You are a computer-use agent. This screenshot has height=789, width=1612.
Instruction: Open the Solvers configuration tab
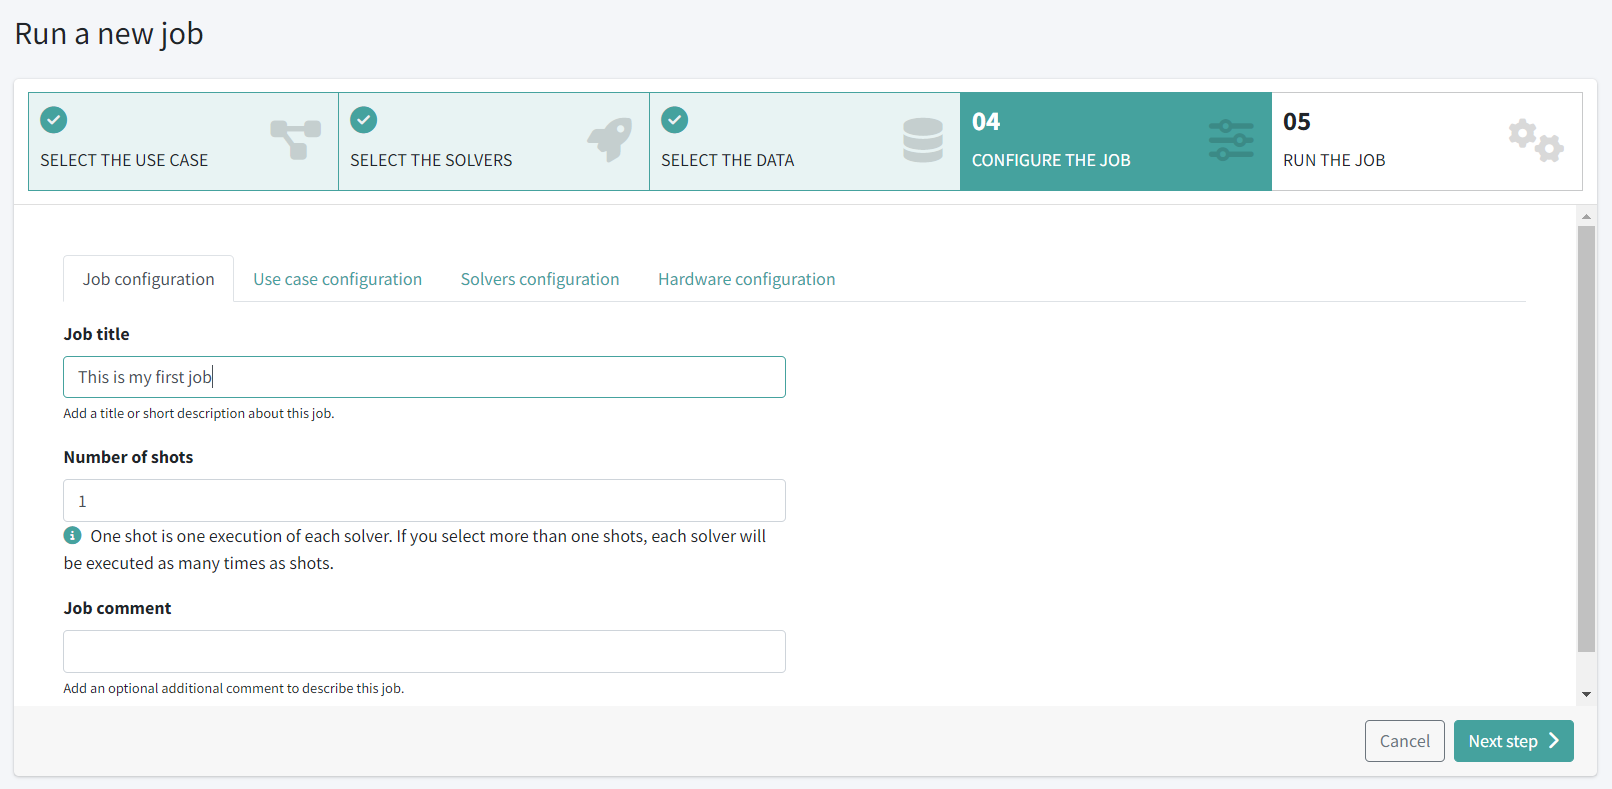pyautogui.click(x=540, y=279)
